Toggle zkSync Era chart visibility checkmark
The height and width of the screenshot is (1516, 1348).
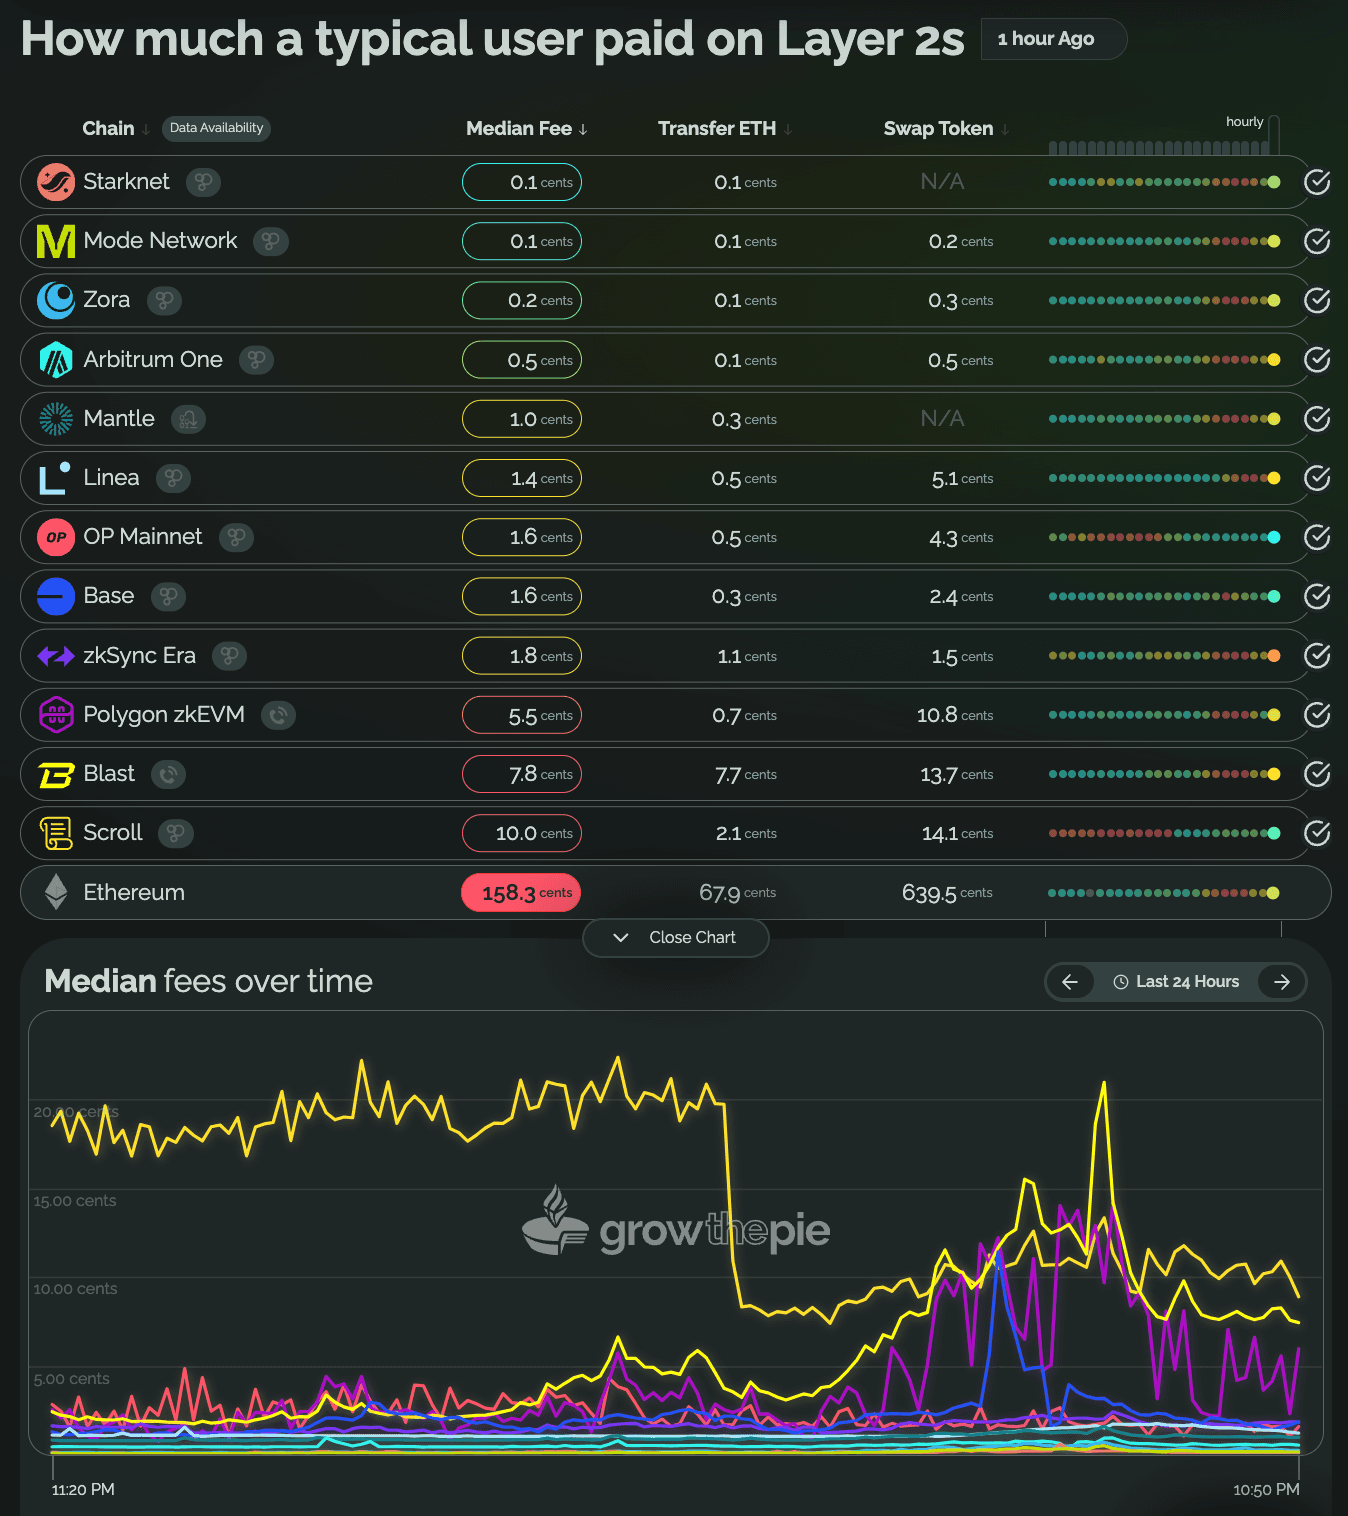1317,656
